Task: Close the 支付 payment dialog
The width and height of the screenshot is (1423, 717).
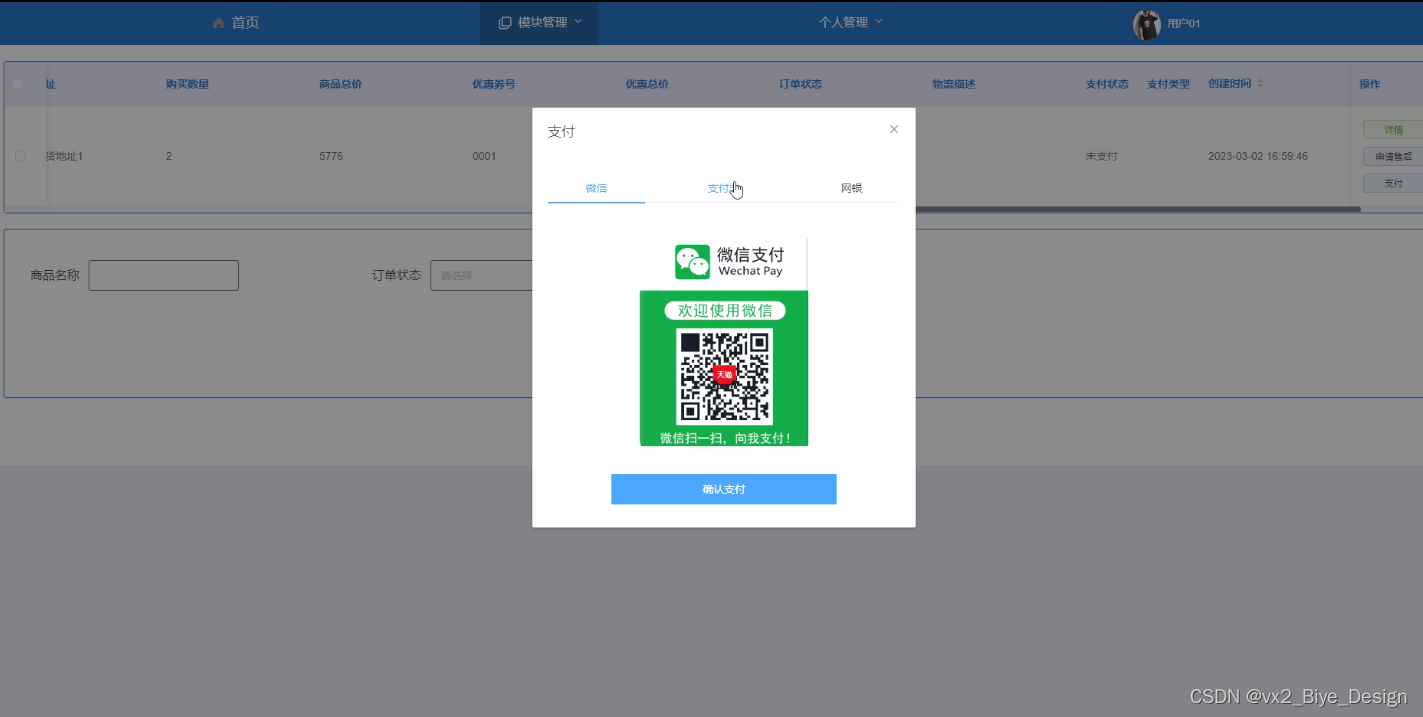Action: click(894, 129)
